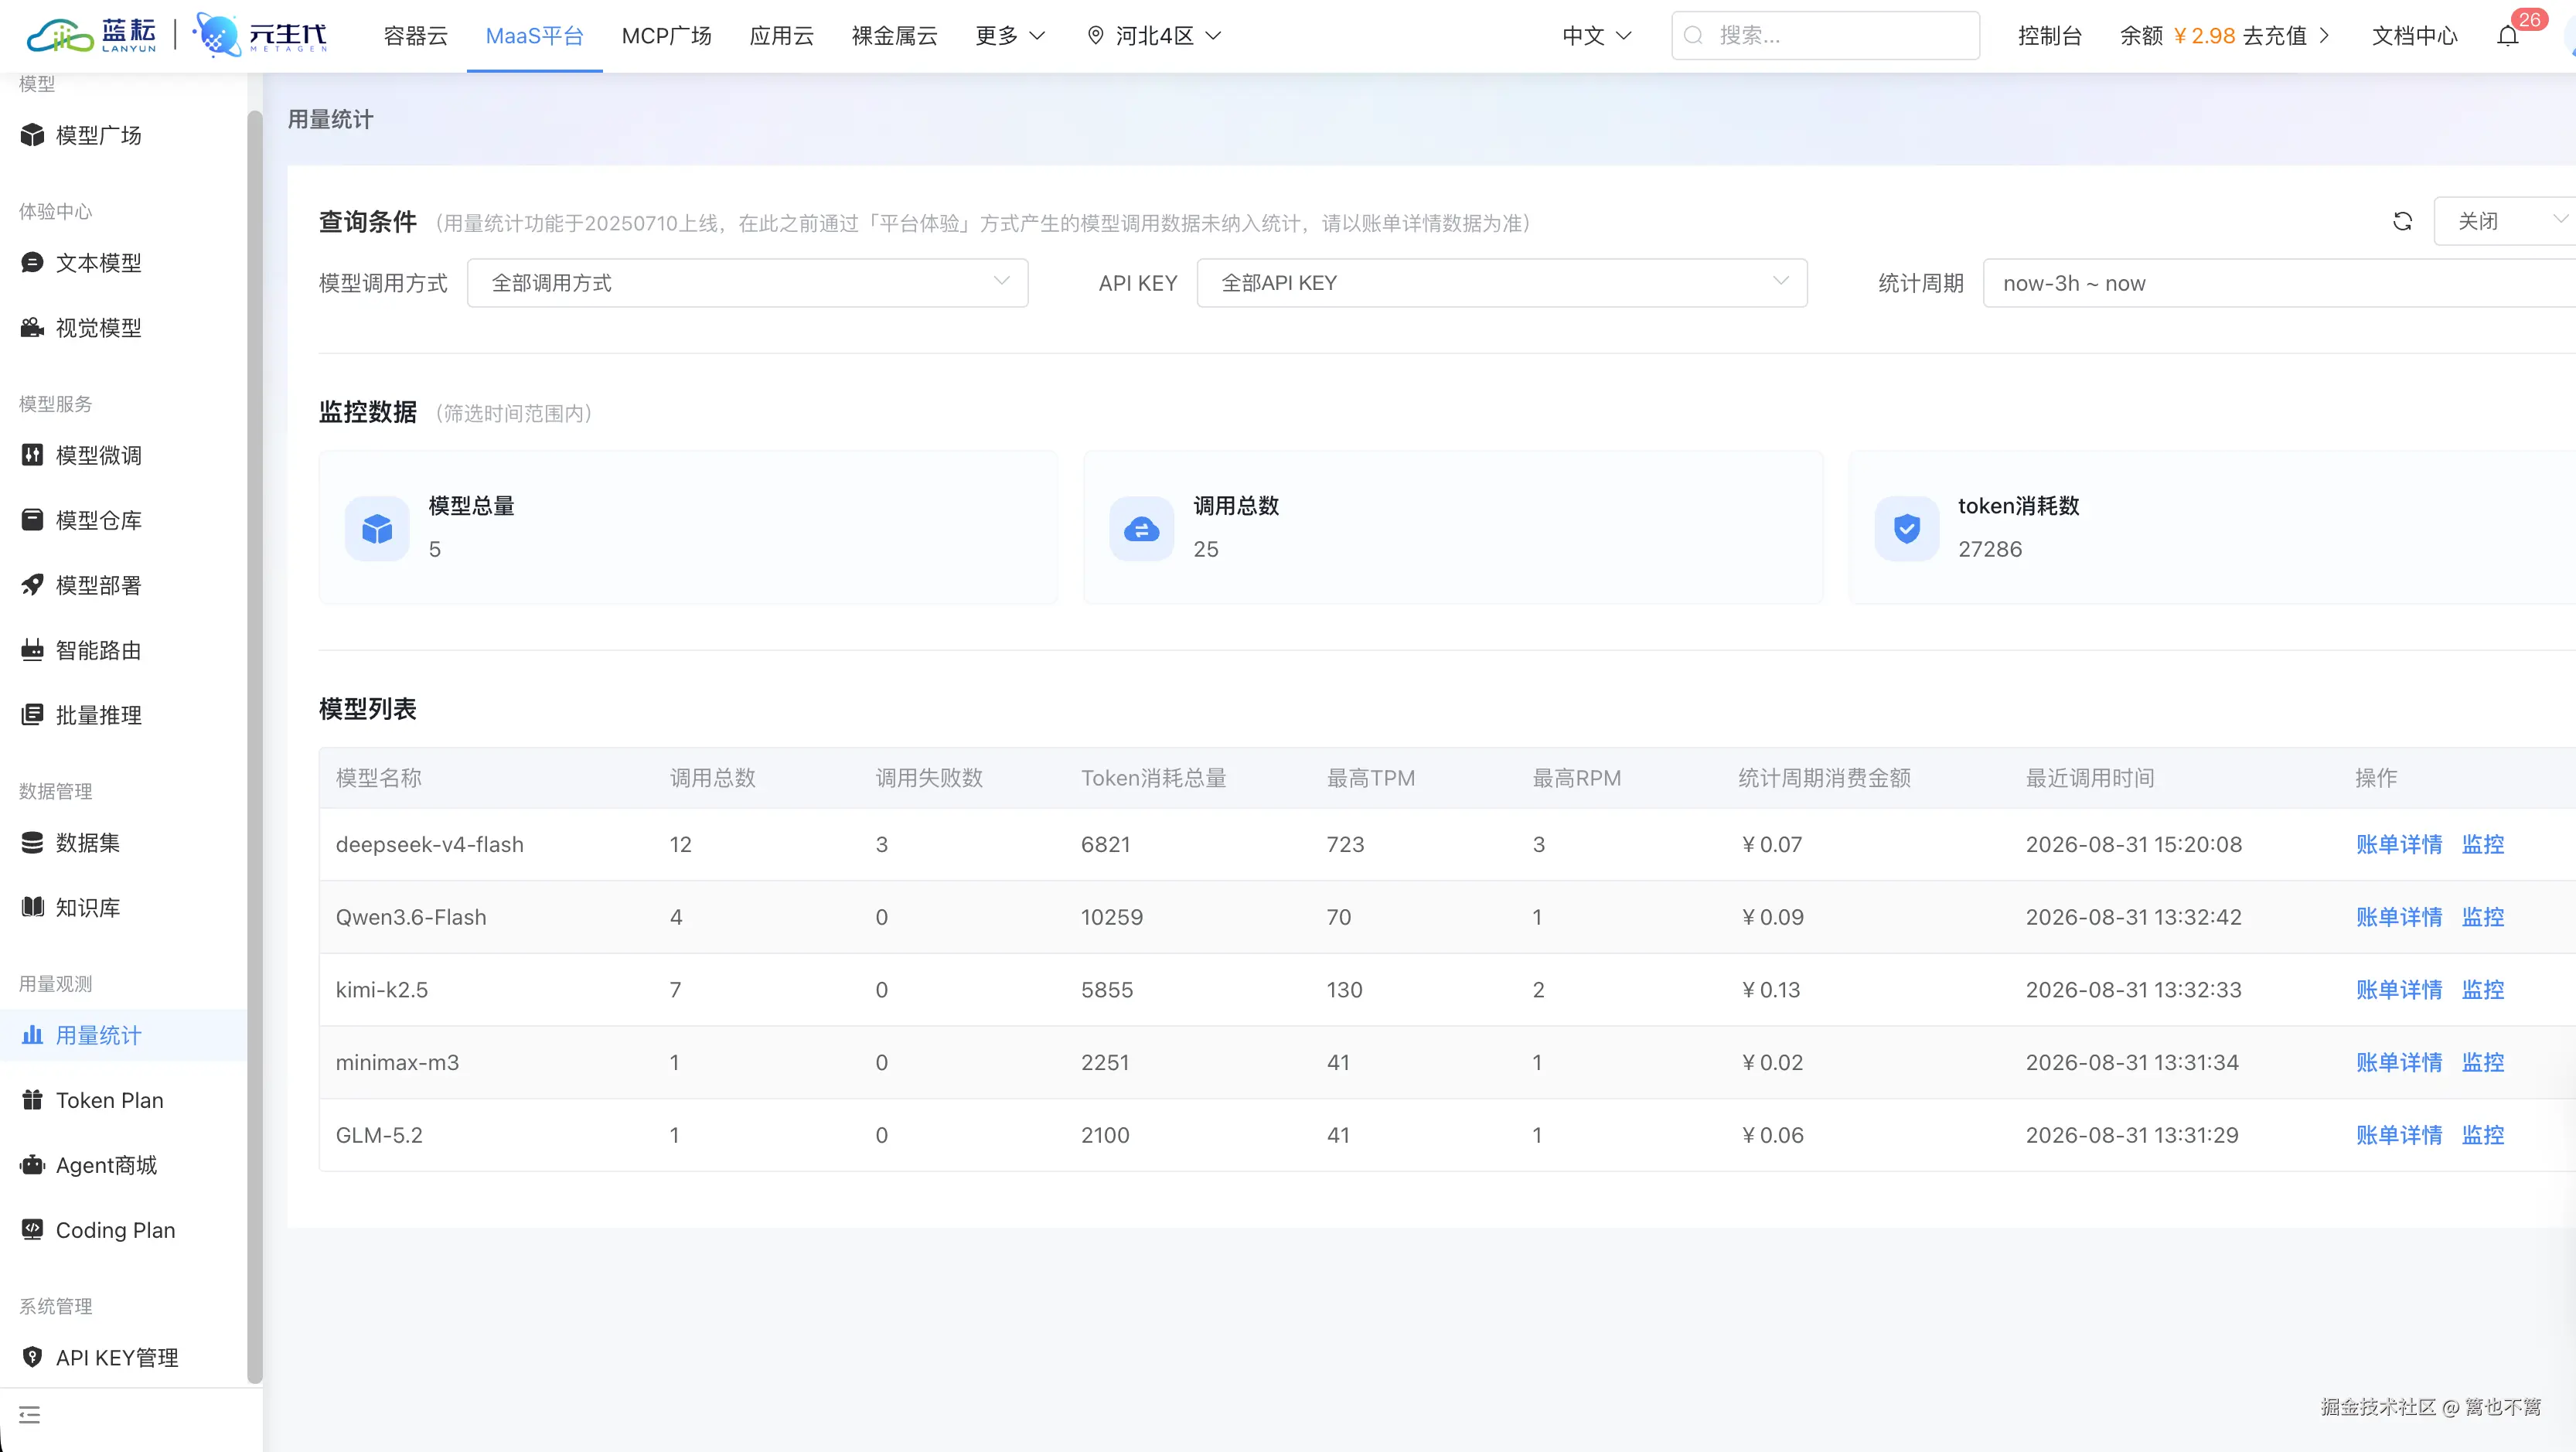This screenshot has height=1452, width=2576.
Task: Open 全部调用方式 dropdown
Action: pos(747,283)
